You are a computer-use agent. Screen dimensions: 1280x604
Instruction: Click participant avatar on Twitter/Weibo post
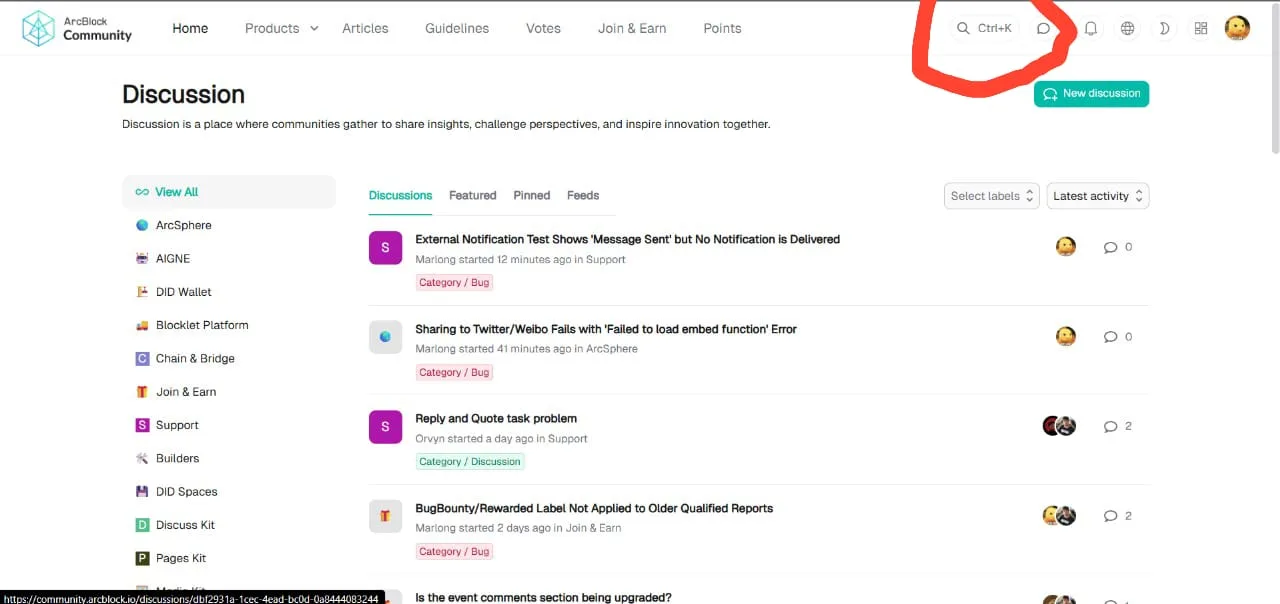(x=1066, y=336)
